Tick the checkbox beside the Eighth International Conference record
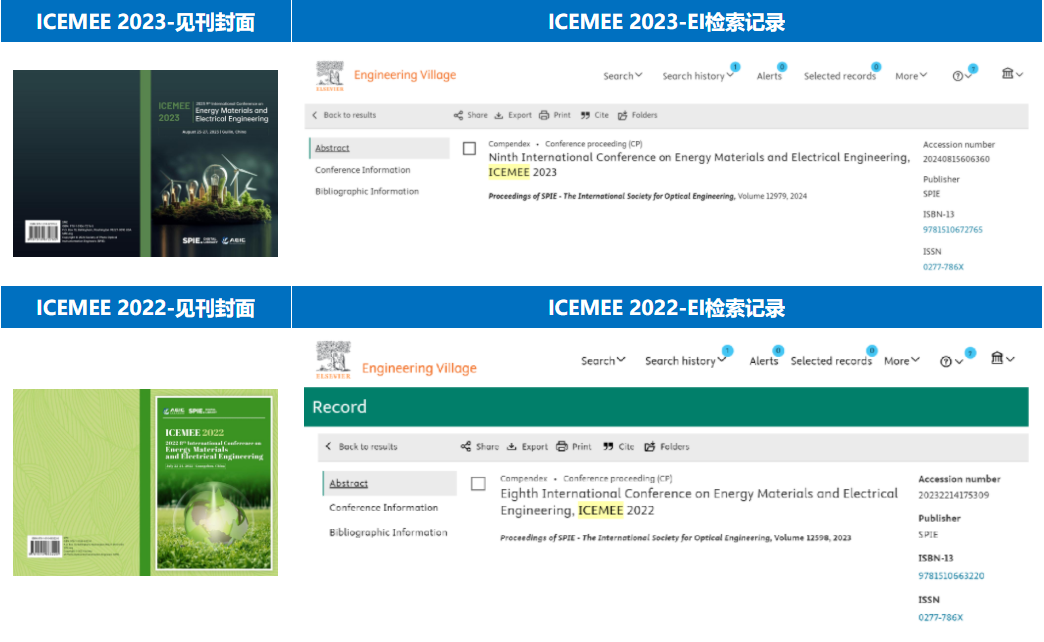Screen dimensions: 1044x642 (478, 483)
